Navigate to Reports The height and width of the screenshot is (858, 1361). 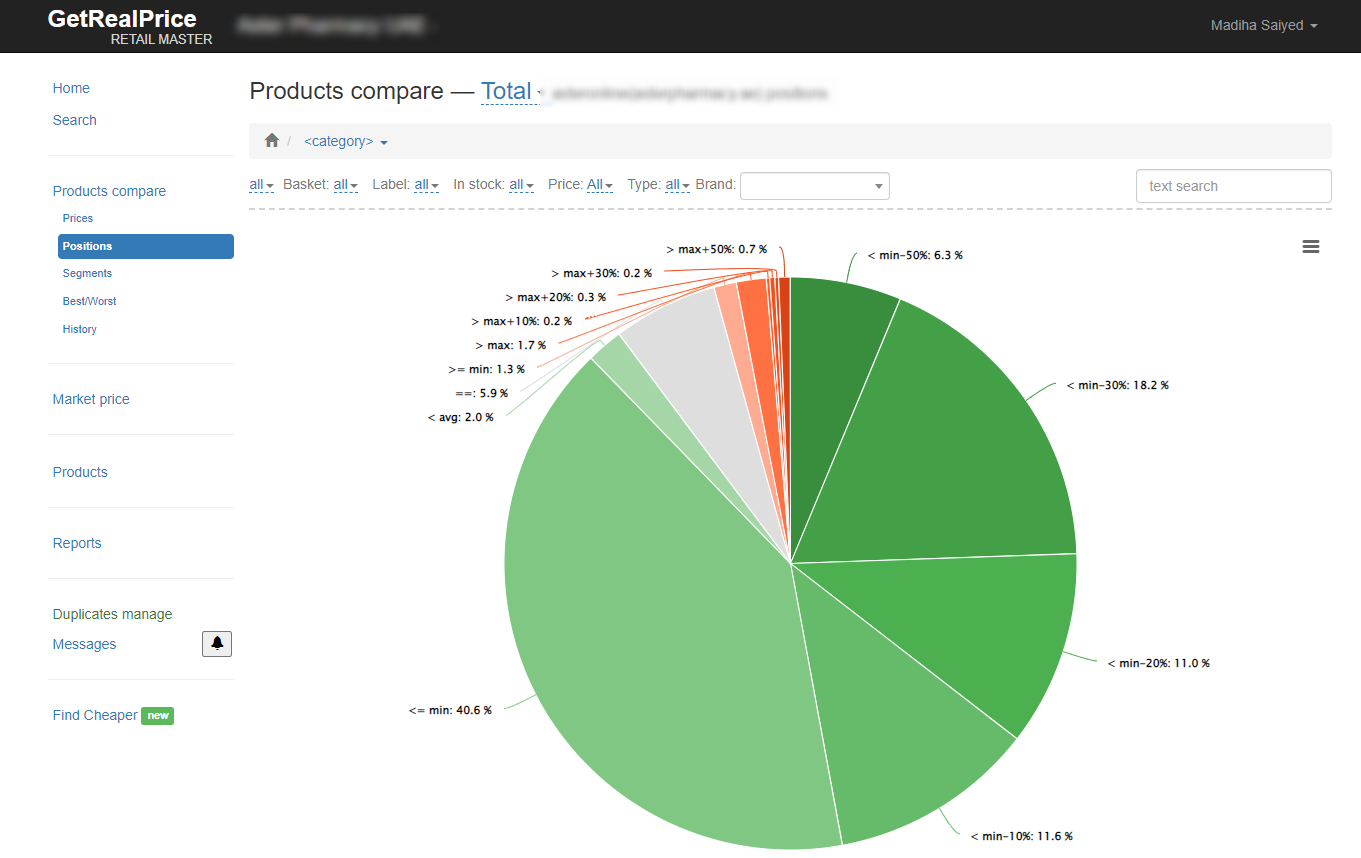(77, 543)
